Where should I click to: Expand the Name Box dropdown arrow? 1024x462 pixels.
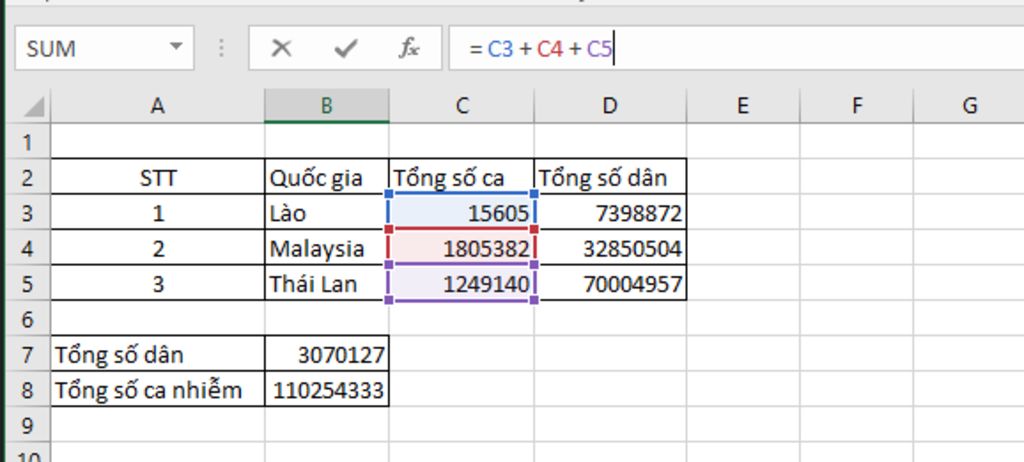click(176, 47)
